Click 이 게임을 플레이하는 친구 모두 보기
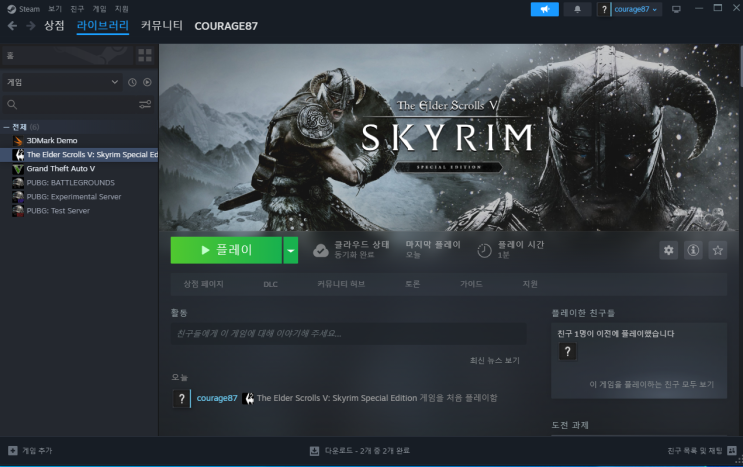Screen dimensions: 743x467 click(x=652, y=384)
